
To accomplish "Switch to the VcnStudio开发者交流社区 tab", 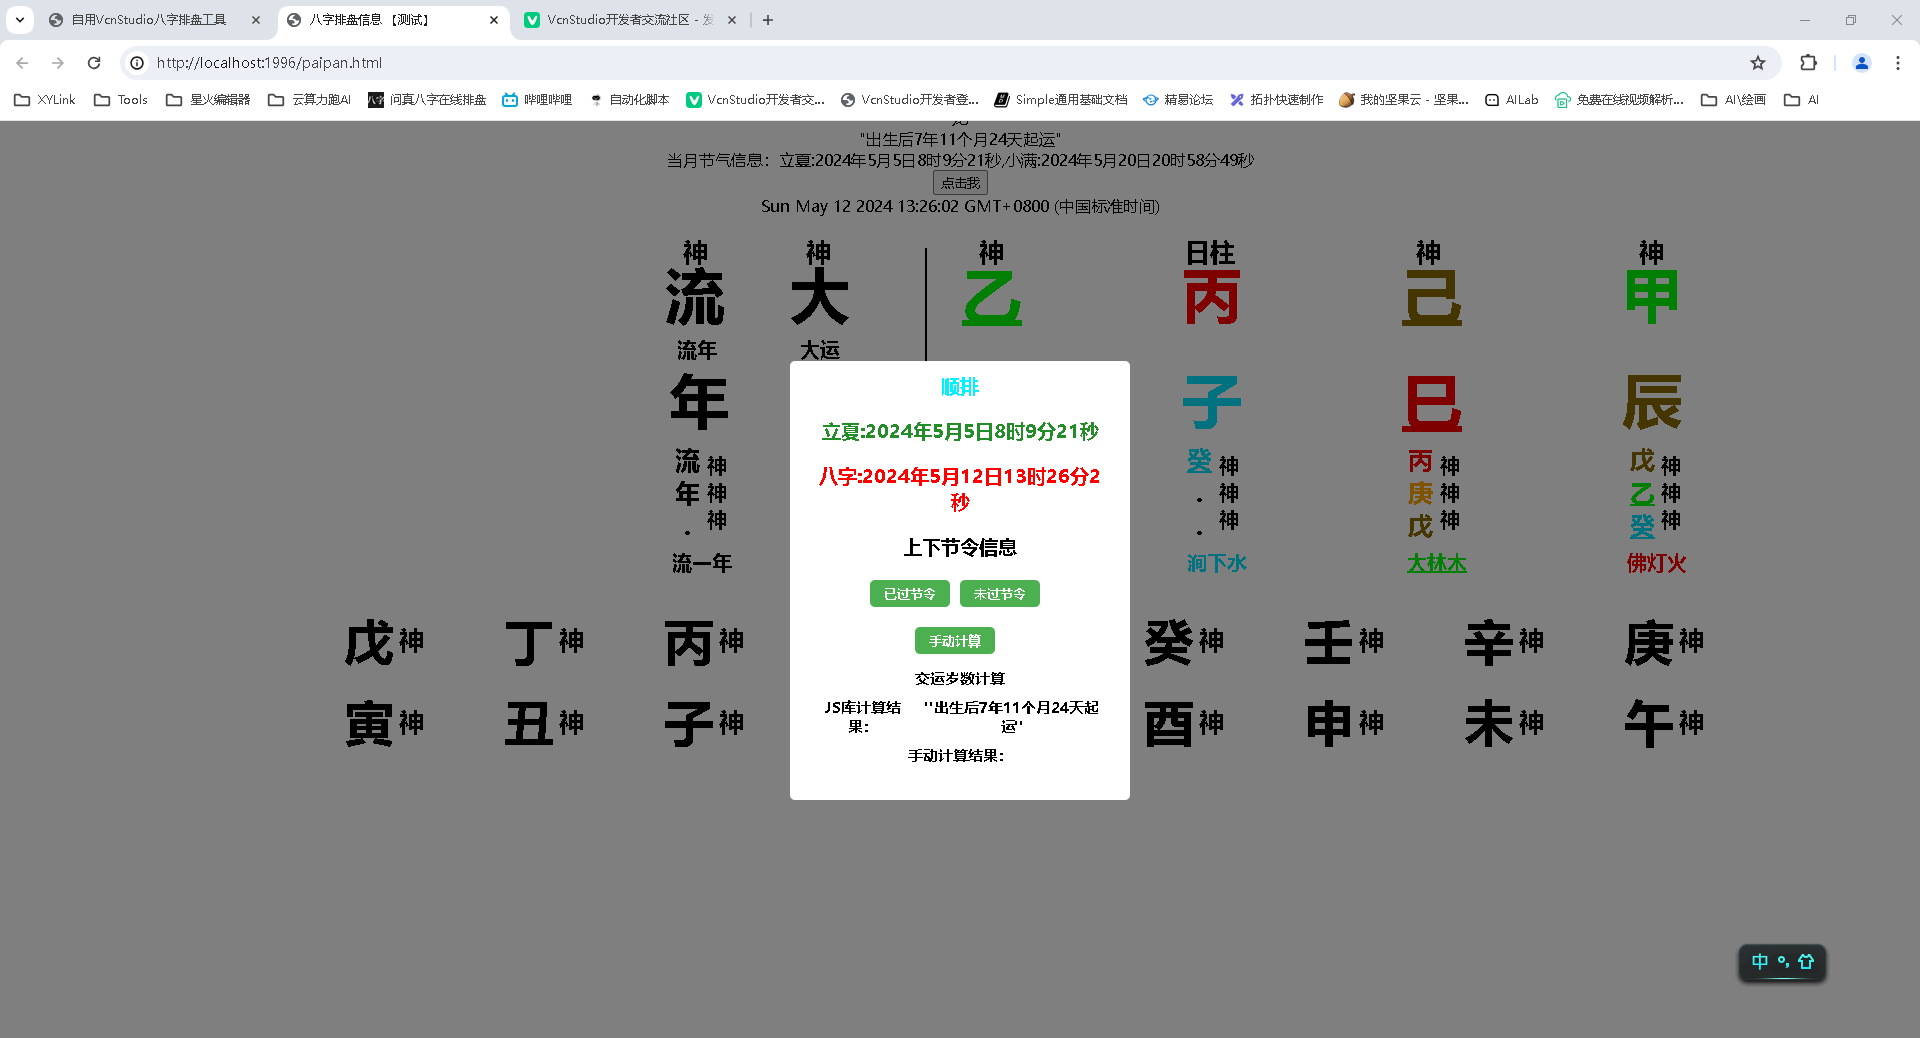I will 629,20.
